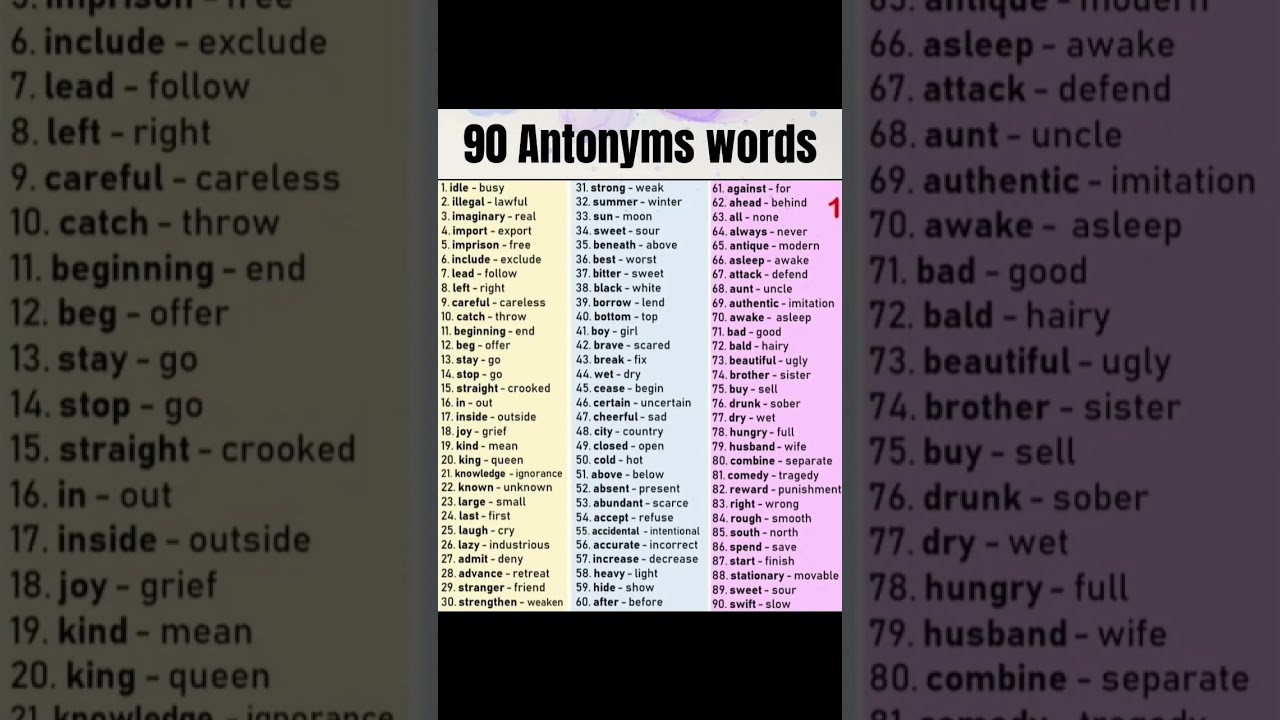Select '26. lazy - industrious' row
The width and height of the screenshot is (1280, 720).
coord(495,545)
